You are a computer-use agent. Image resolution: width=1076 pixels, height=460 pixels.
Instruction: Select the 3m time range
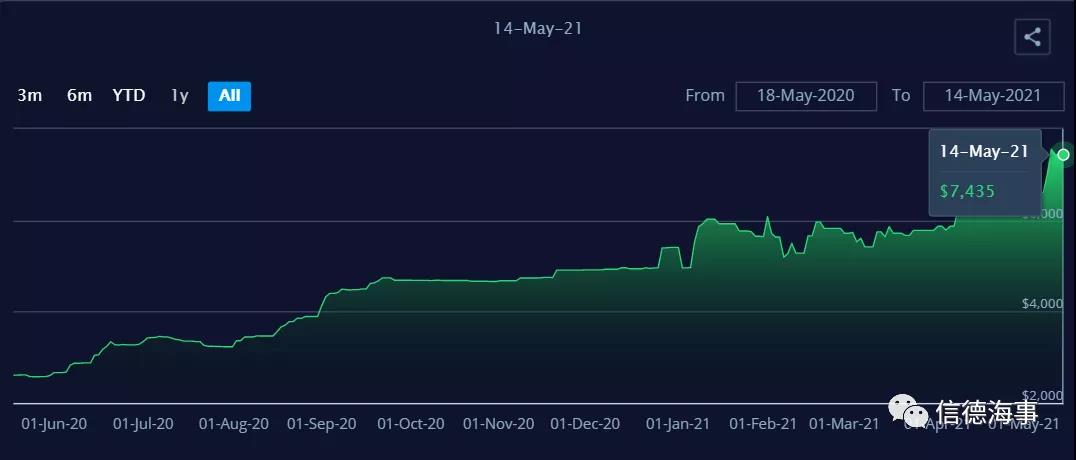(30, 96)
